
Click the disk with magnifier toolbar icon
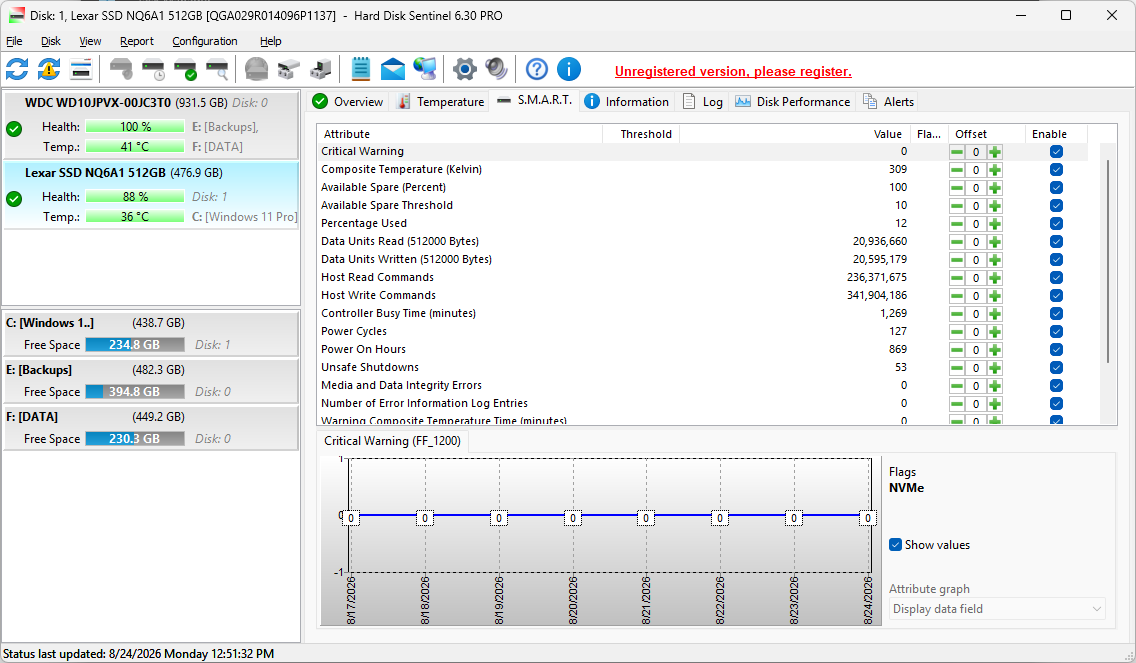coord(217,70)
